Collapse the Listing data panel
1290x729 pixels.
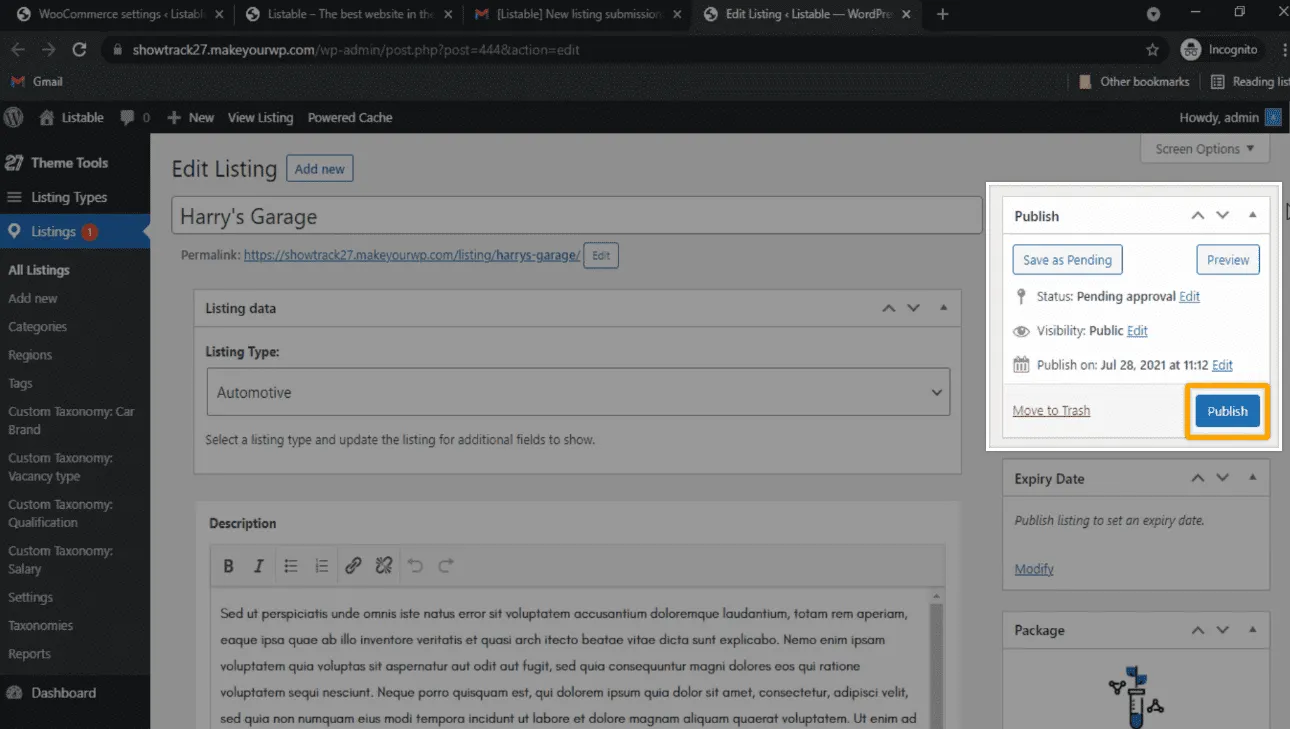pos(943,308)
